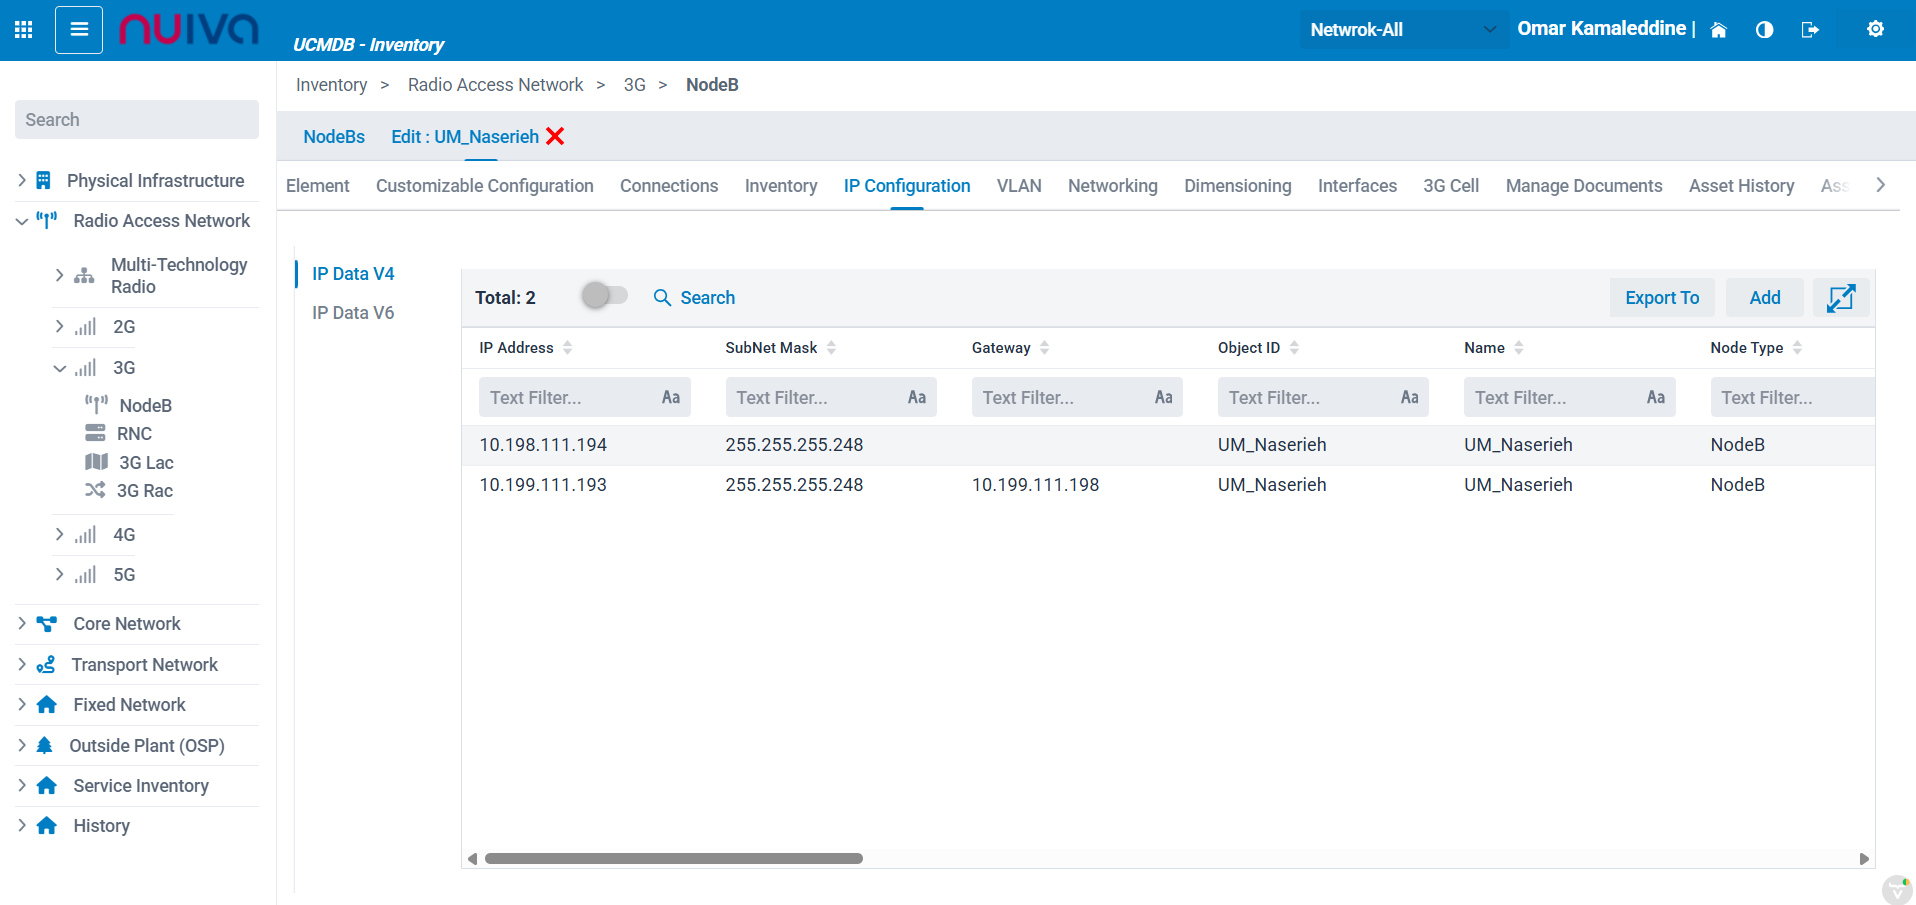Expand the 4G tree node

click(x=60, y=535)
